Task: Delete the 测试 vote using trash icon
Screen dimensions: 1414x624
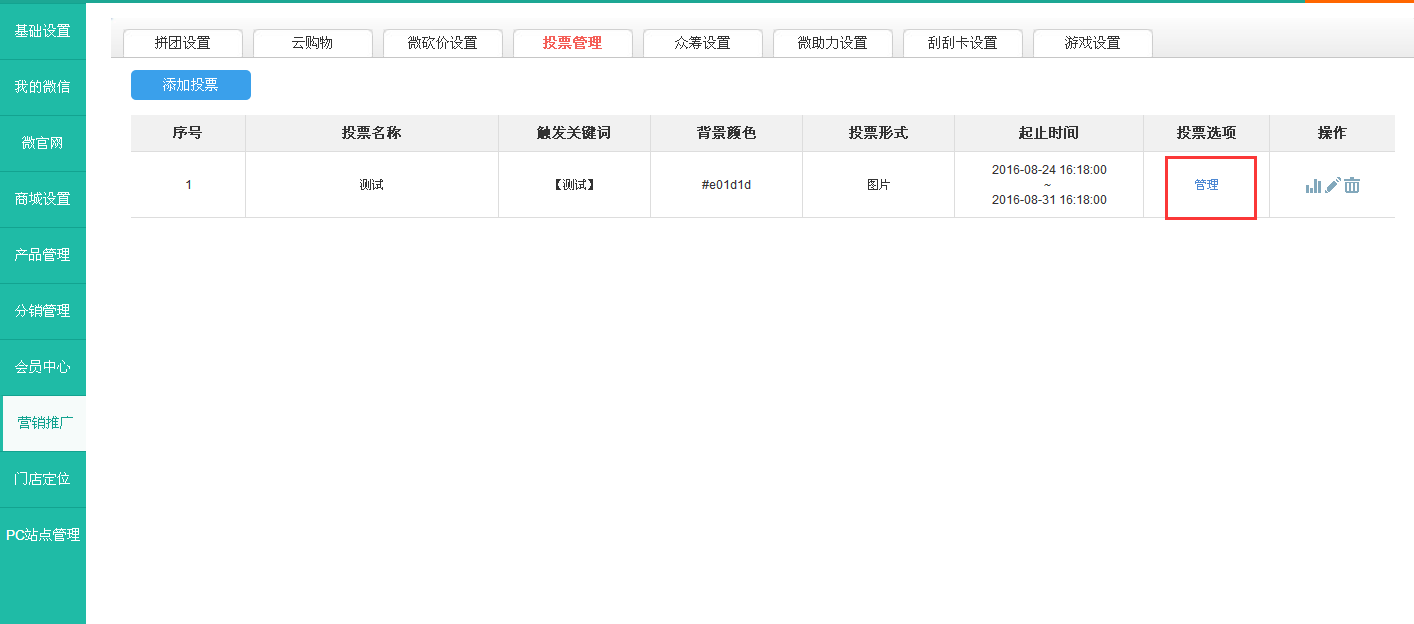Action: point(1352,185)
